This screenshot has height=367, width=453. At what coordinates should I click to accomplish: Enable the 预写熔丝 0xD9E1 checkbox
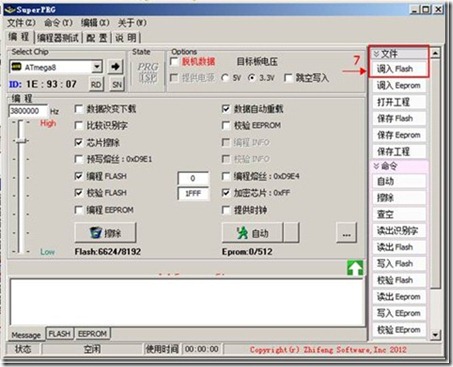click(79, 159)
